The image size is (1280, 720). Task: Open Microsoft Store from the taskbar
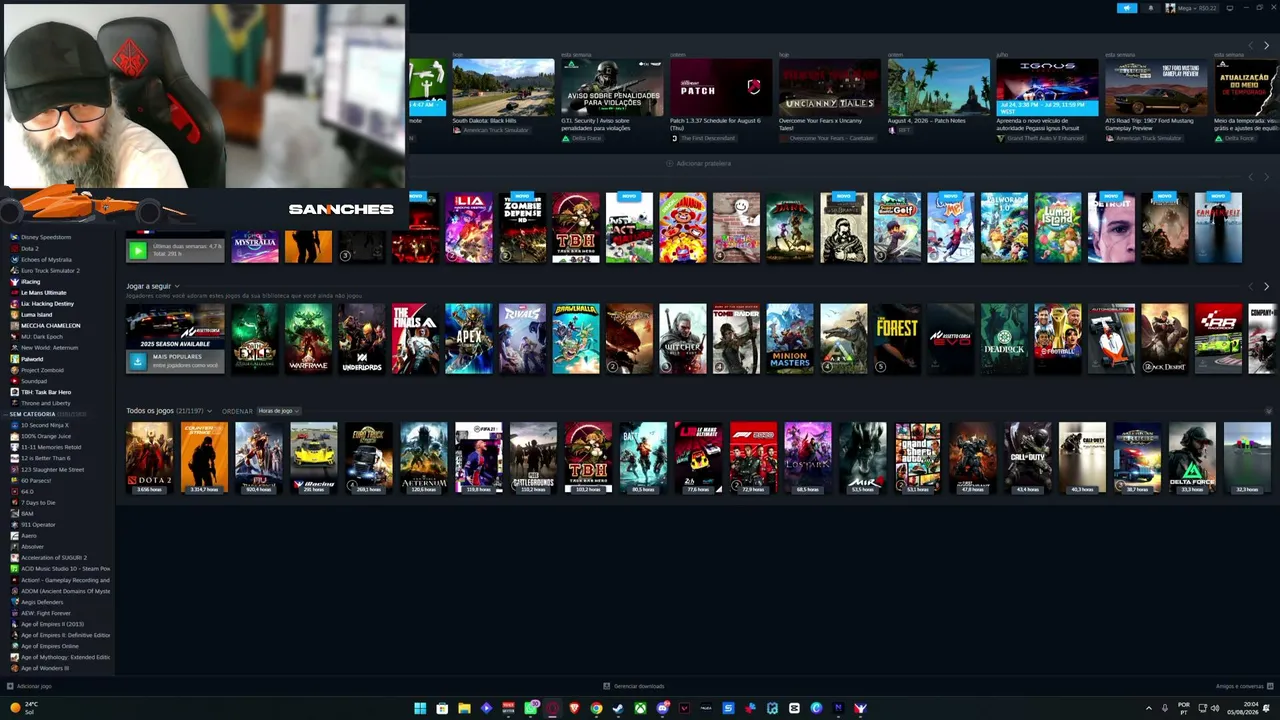pyautogui.click(x=442, y=708)
